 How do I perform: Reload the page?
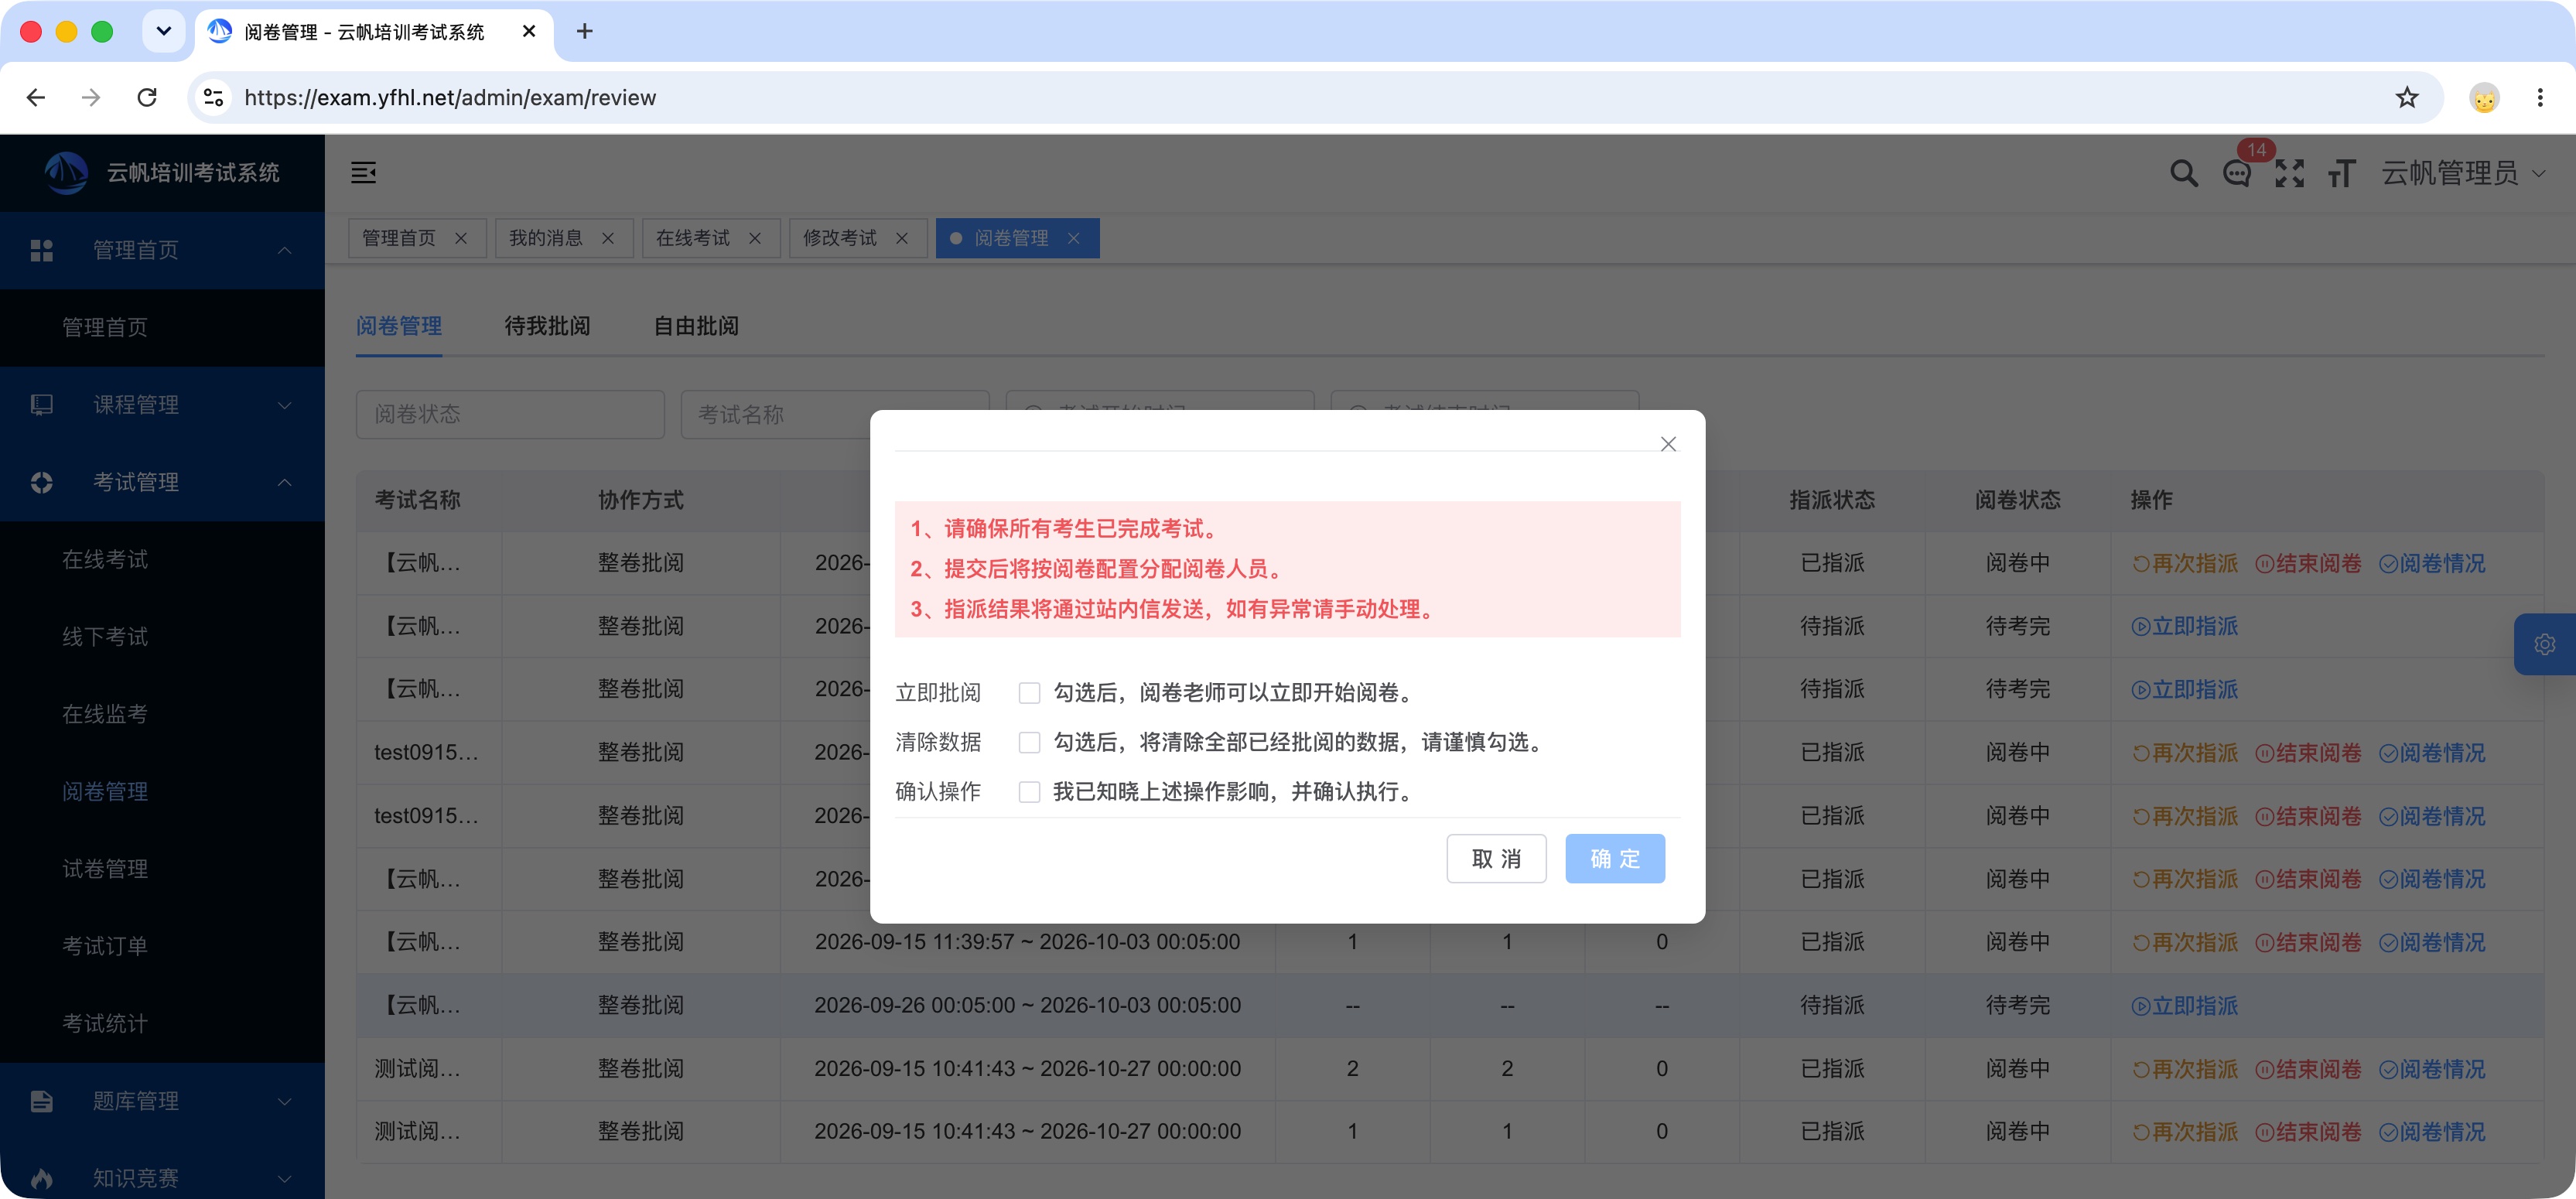coord(147,97)
